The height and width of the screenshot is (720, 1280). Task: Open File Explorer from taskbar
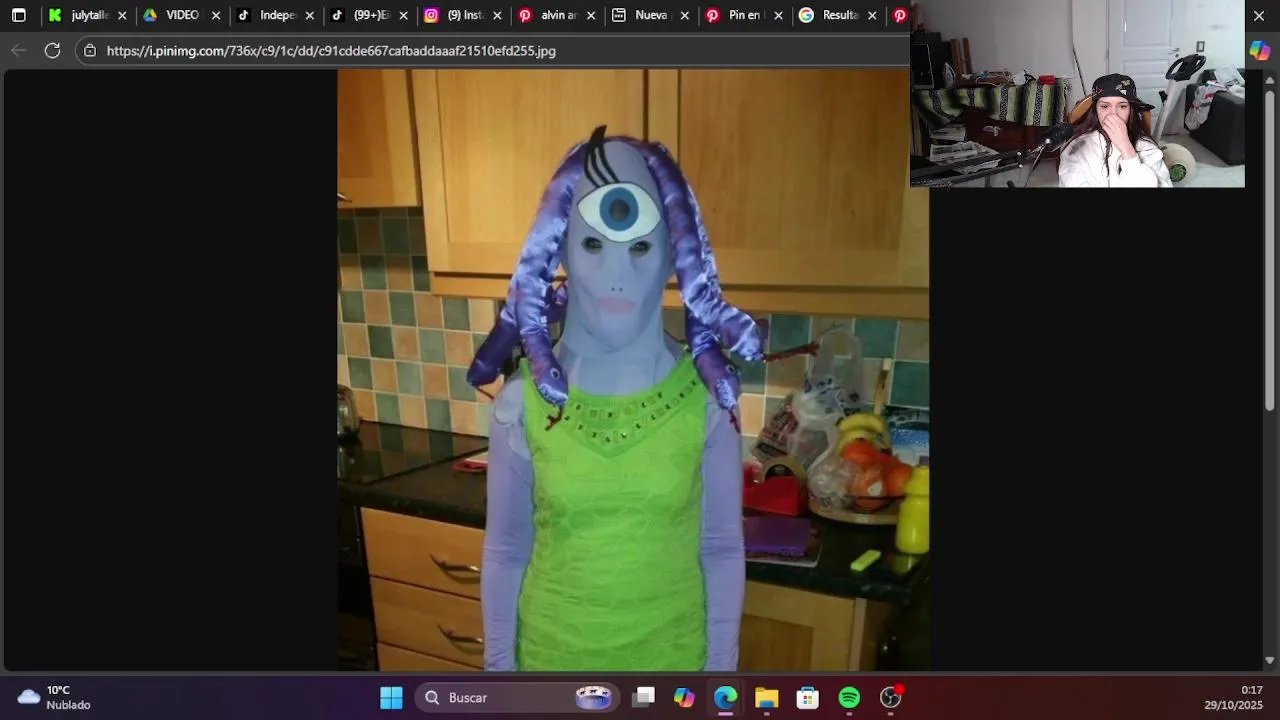(766, 697)
